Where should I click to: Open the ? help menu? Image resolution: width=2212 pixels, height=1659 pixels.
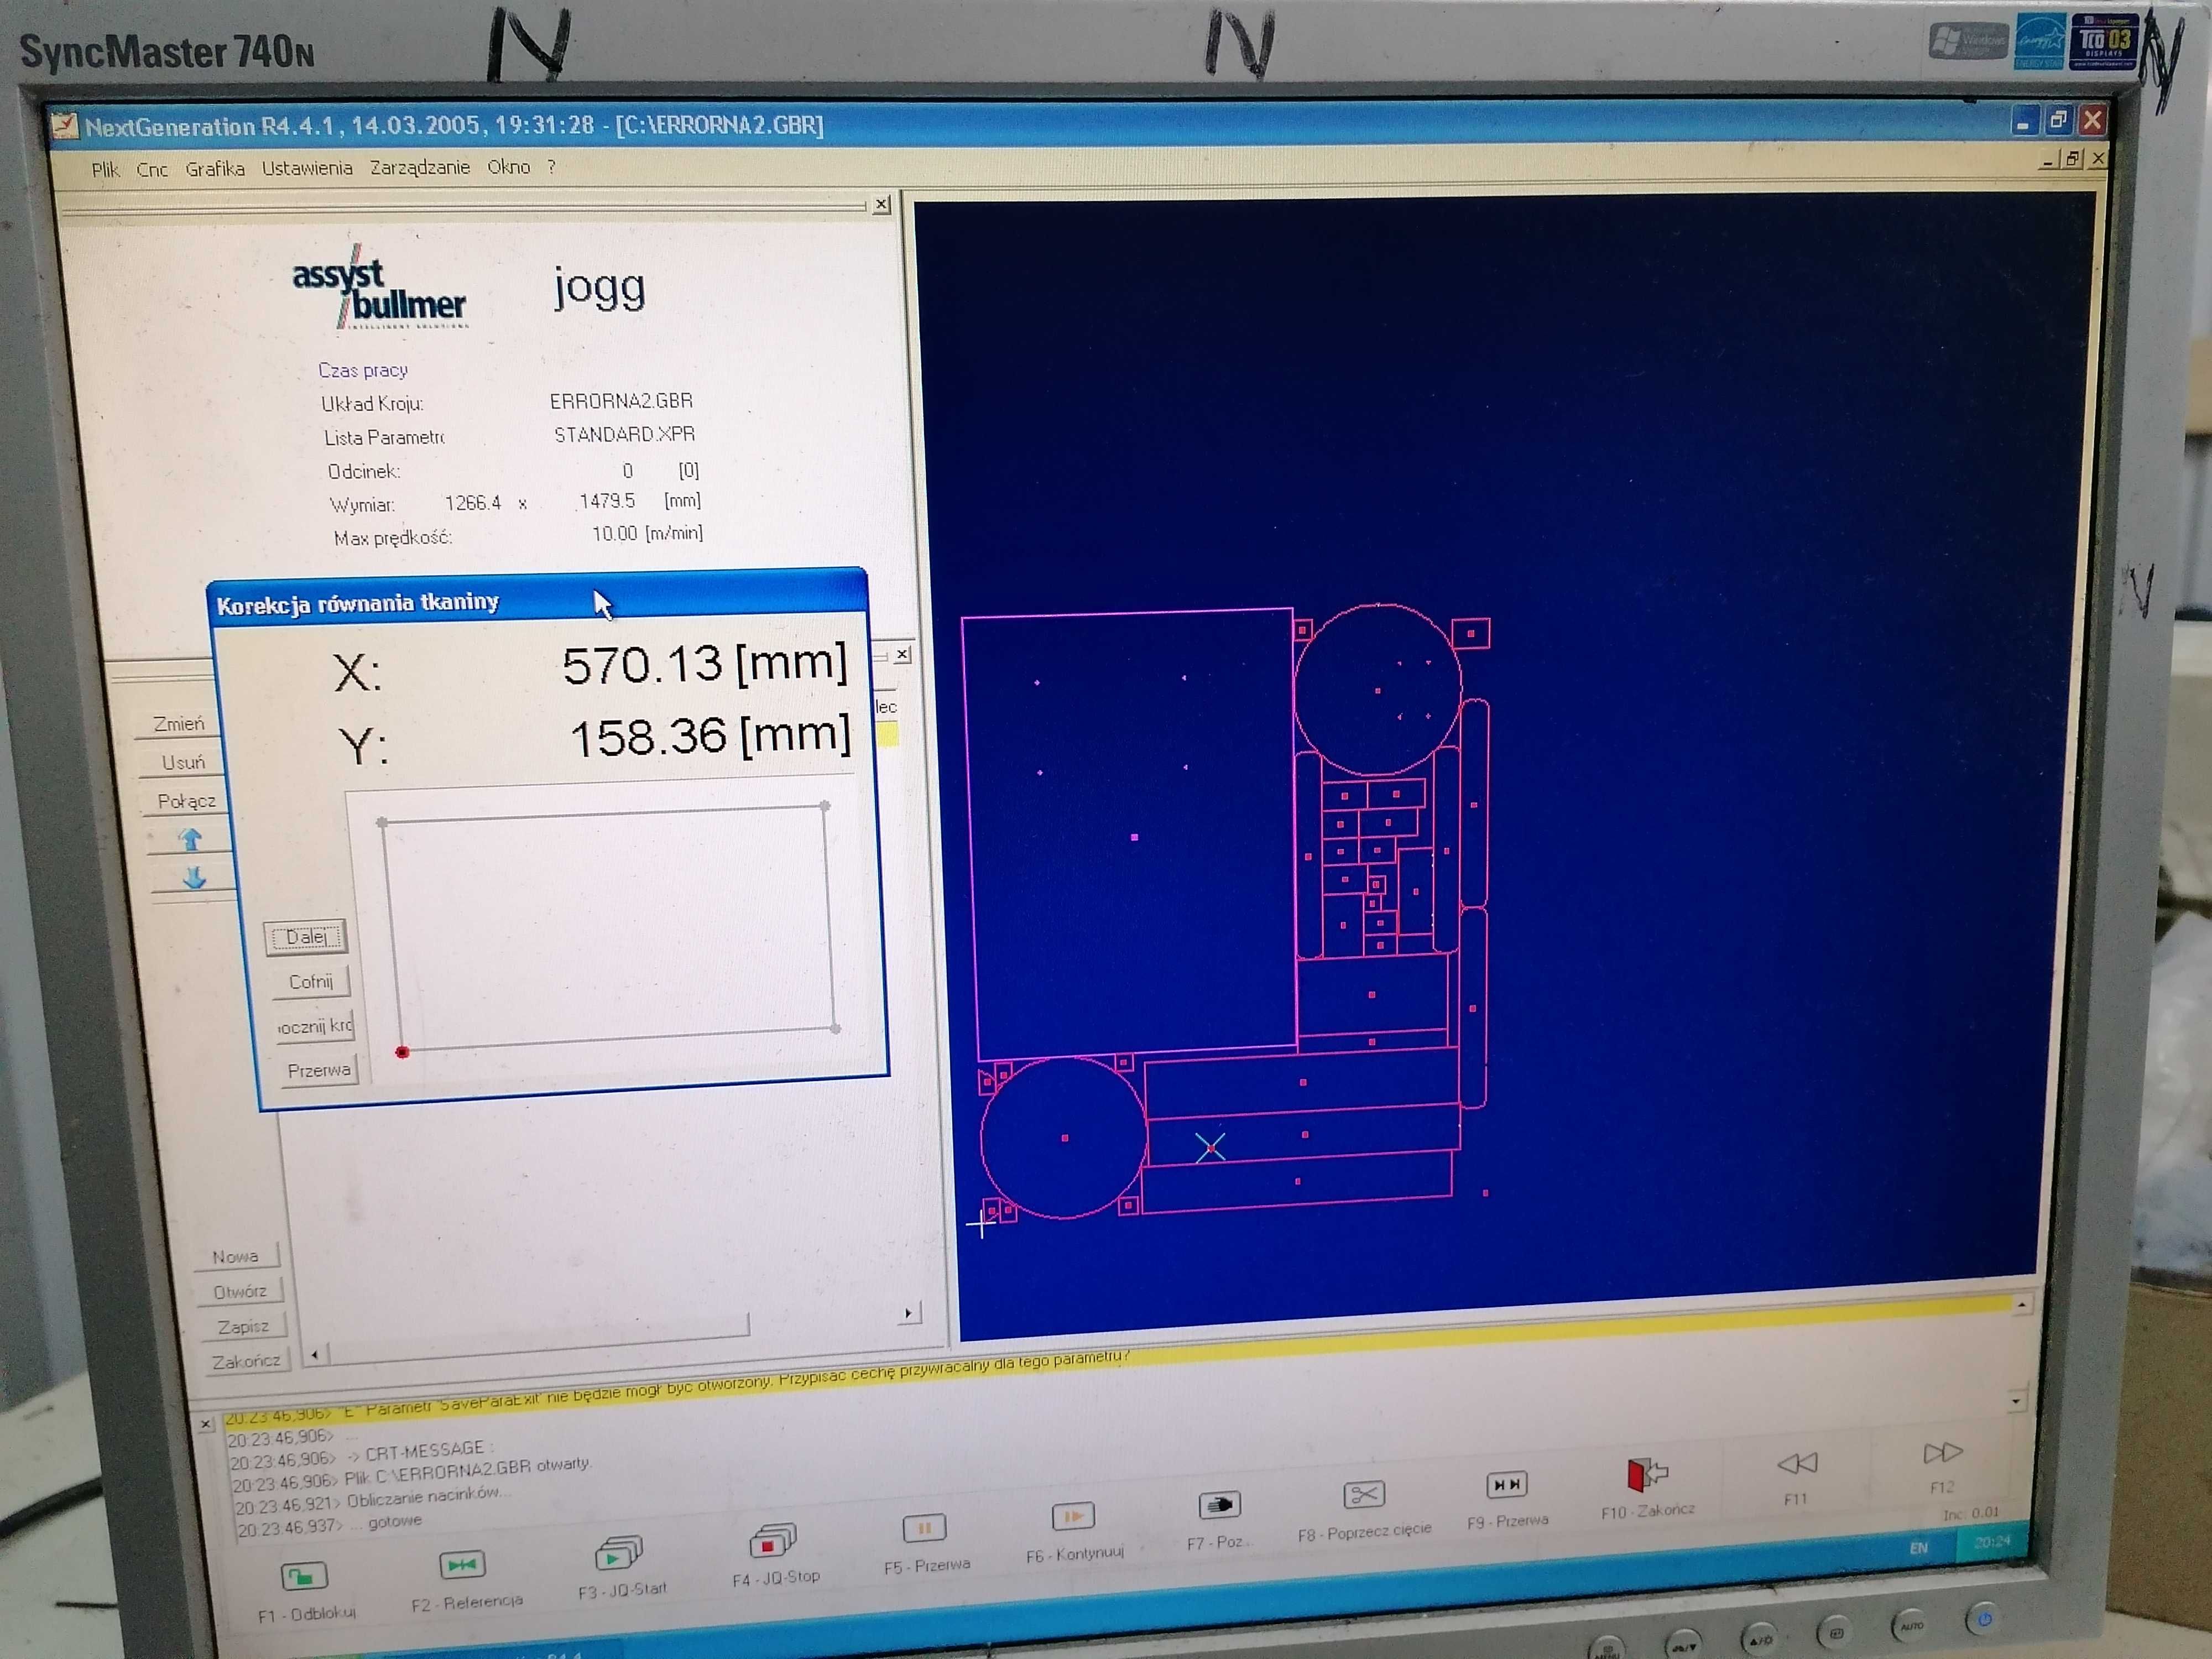(x=551, y=167)
